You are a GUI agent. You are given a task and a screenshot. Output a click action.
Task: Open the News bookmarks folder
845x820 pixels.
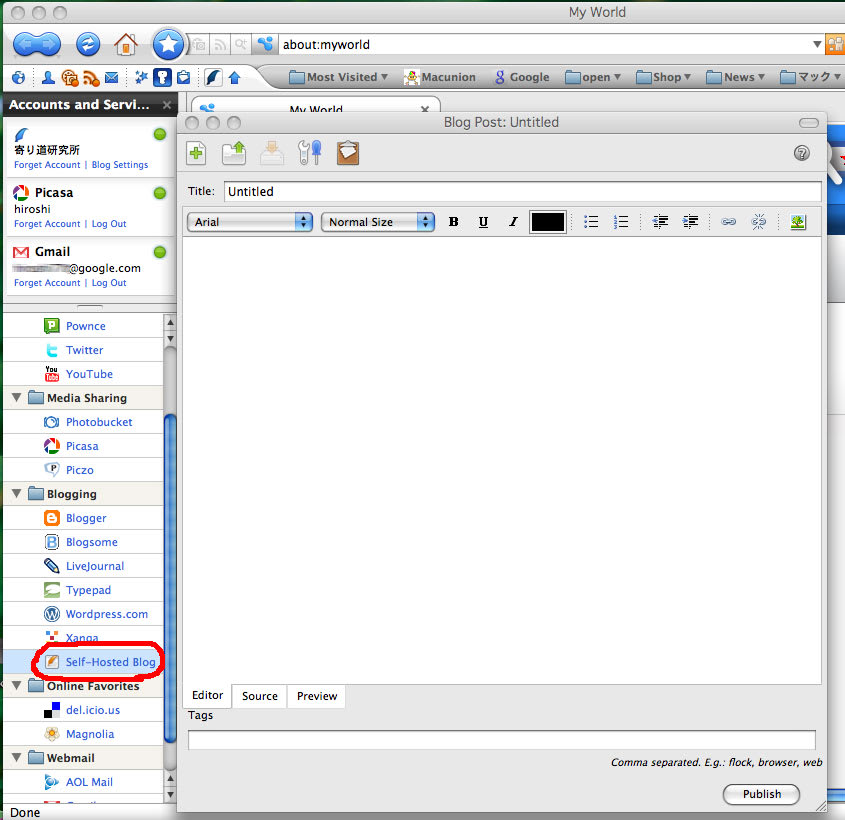pos(735,78)
